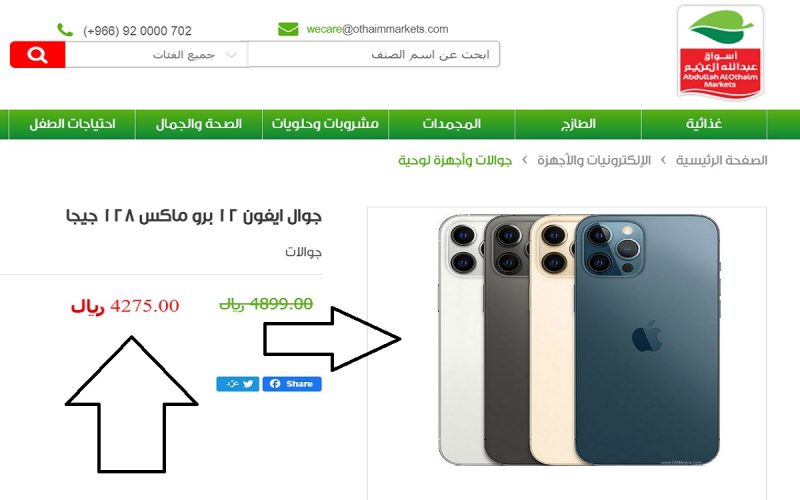This screenshot has height=500, width=800.
Task: Click جوالات وأجهزة لوحية breadcrumb link
Action: coord(455,160)
